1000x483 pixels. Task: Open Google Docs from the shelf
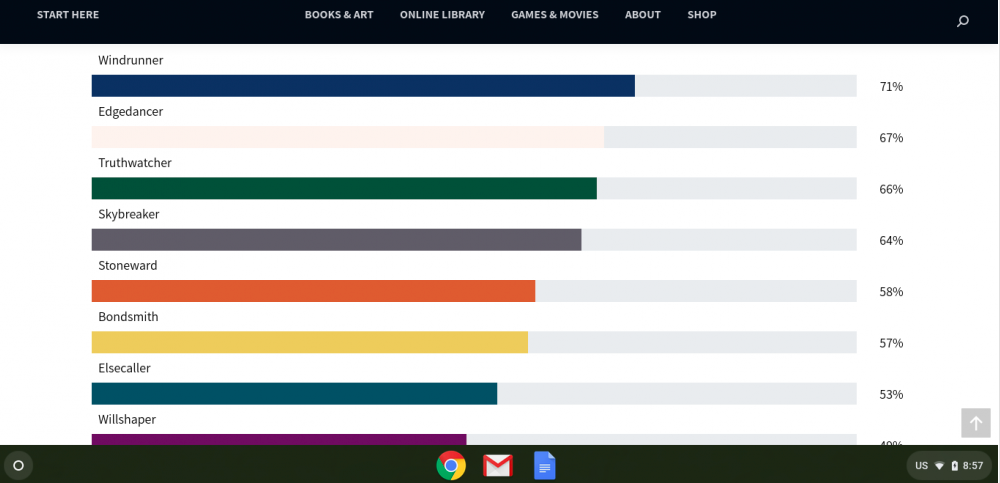tap(544, 465)
